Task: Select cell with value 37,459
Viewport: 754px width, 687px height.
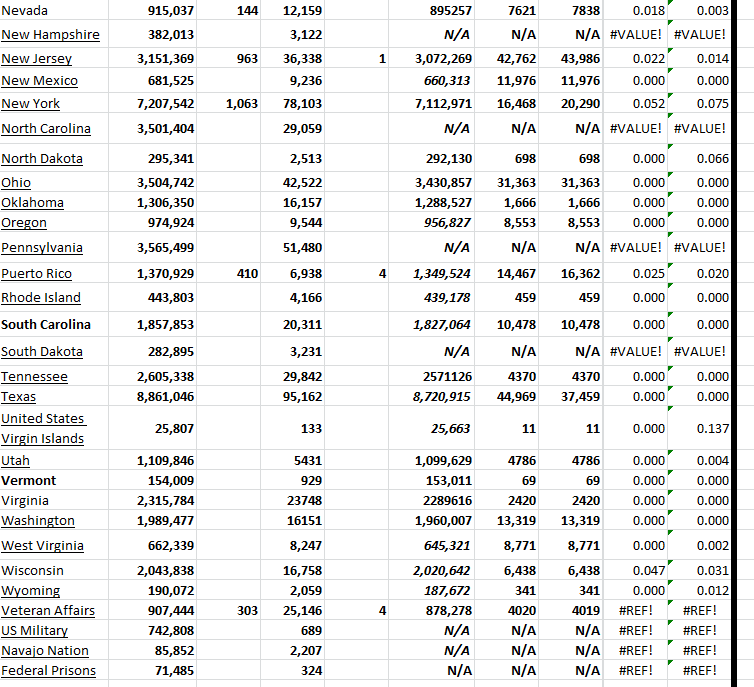Action: 570,397
